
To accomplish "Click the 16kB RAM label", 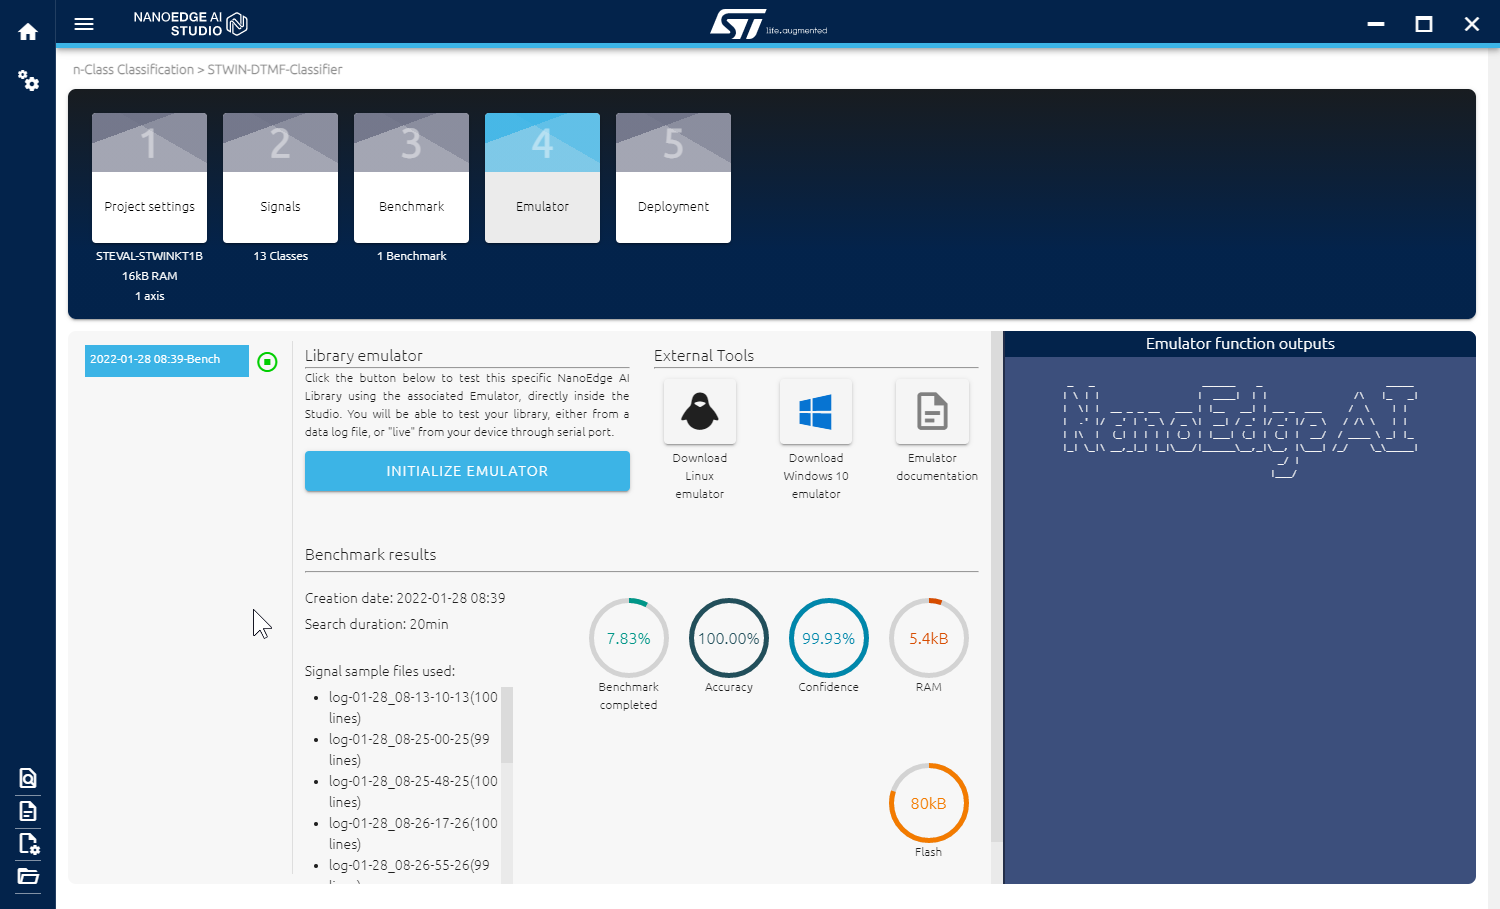I will pos(149,276).
